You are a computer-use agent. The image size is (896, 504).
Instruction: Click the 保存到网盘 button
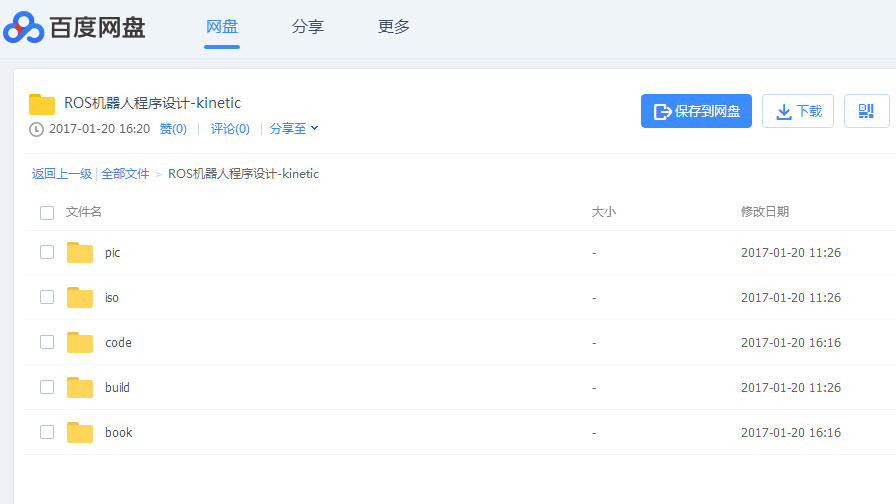pos(696,111)
